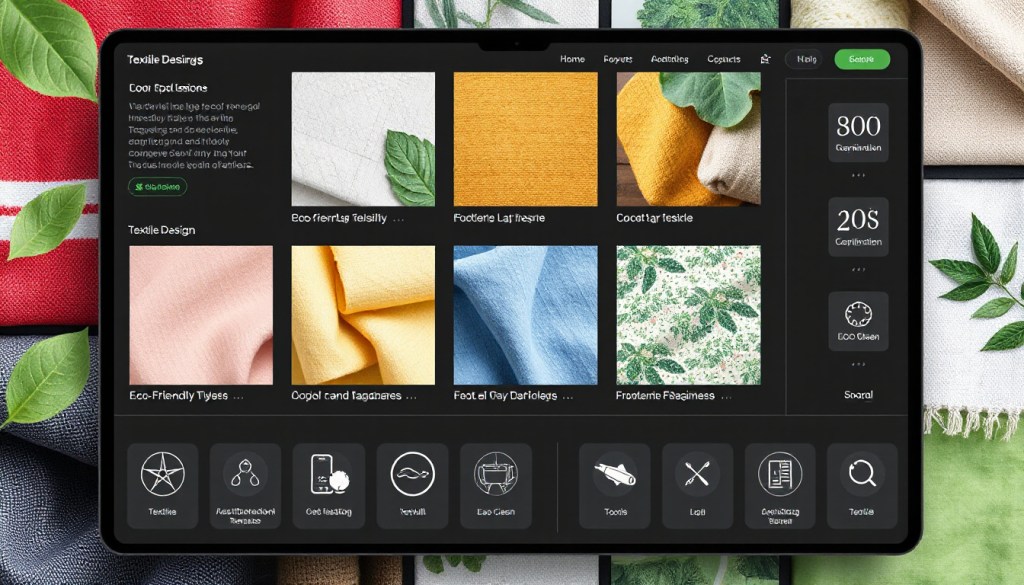Select the Result wave icon in bottom toolbar
The image size is (1024, 585).
[412, 472]
